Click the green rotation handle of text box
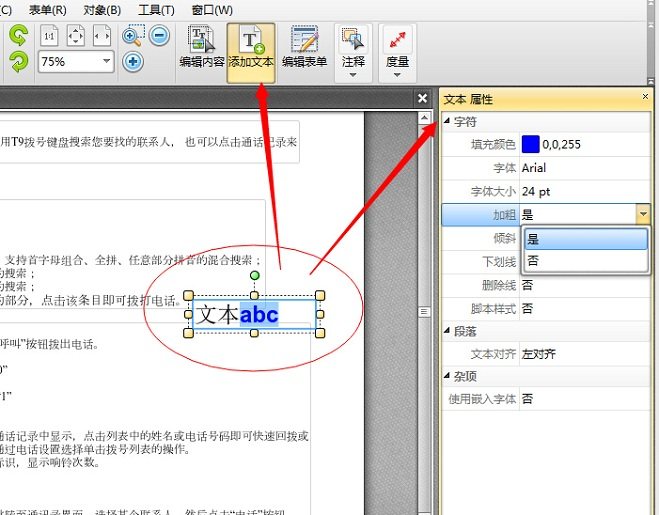The width and height of the screenshot is (659, 515). (254, 275)
